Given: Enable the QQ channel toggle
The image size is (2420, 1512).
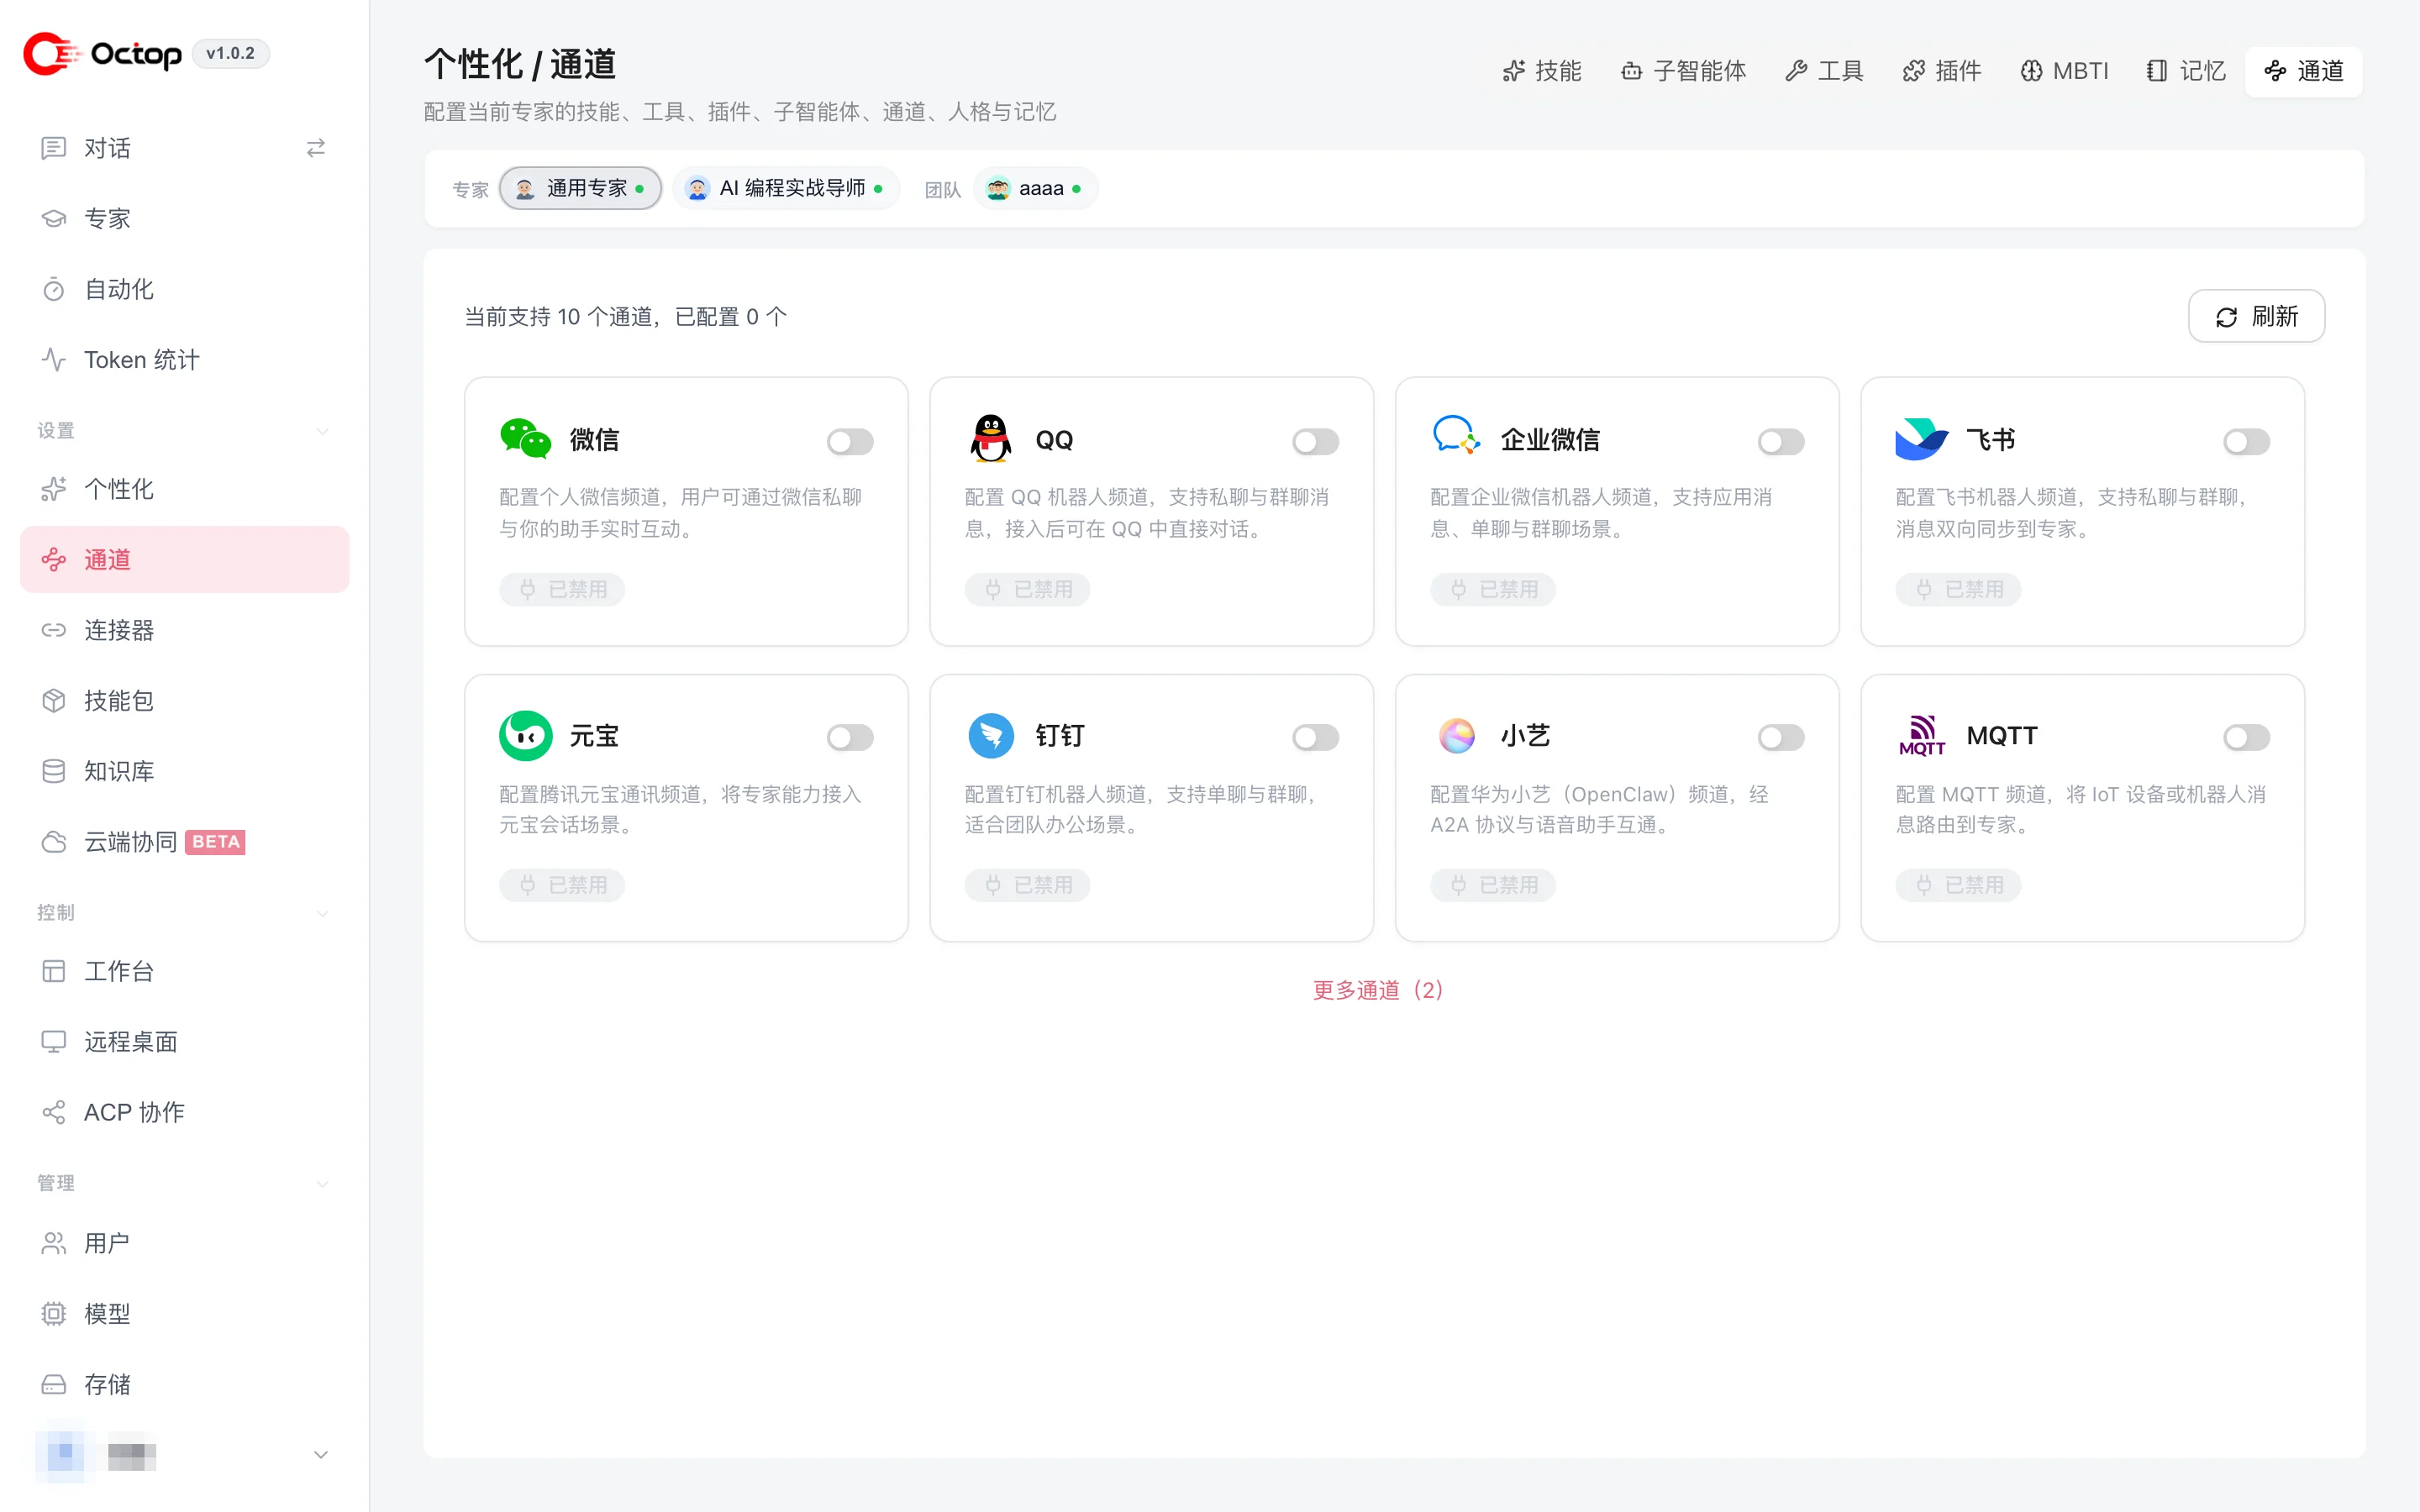Looking at the screenshot, I should 1315,441.
